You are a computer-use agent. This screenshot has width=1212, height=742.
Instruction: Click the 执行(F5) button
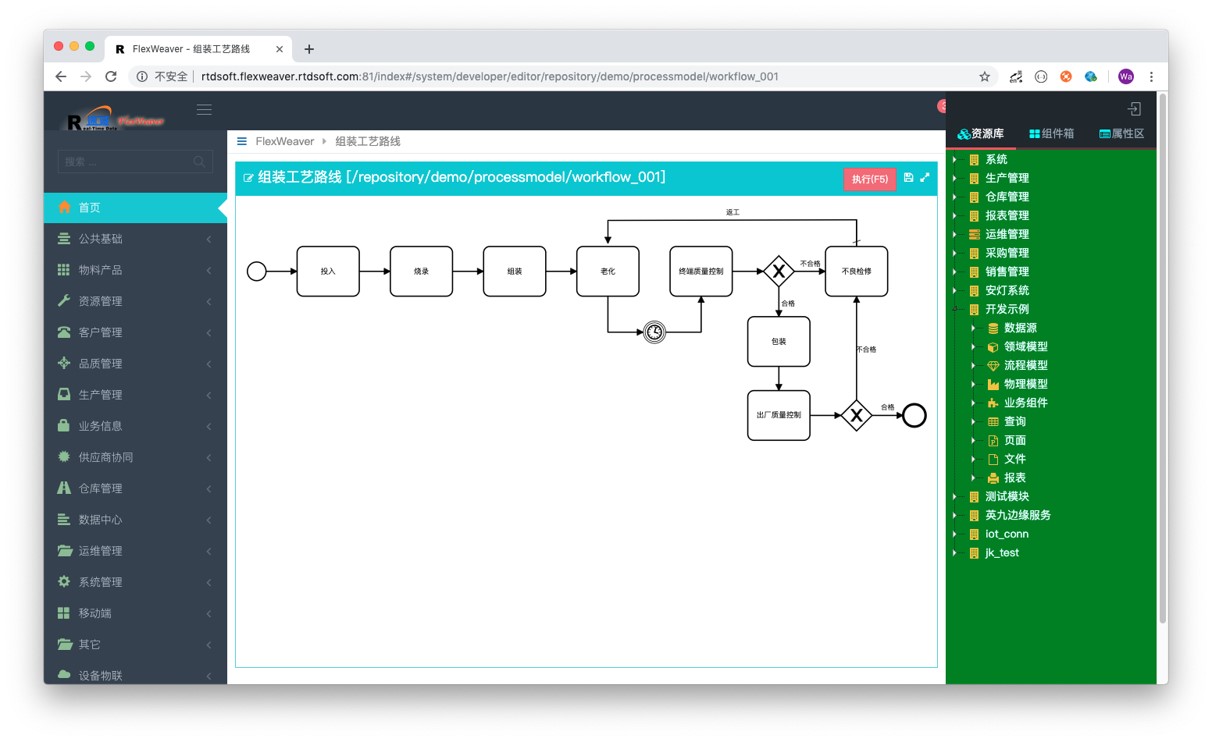[869, 179]
